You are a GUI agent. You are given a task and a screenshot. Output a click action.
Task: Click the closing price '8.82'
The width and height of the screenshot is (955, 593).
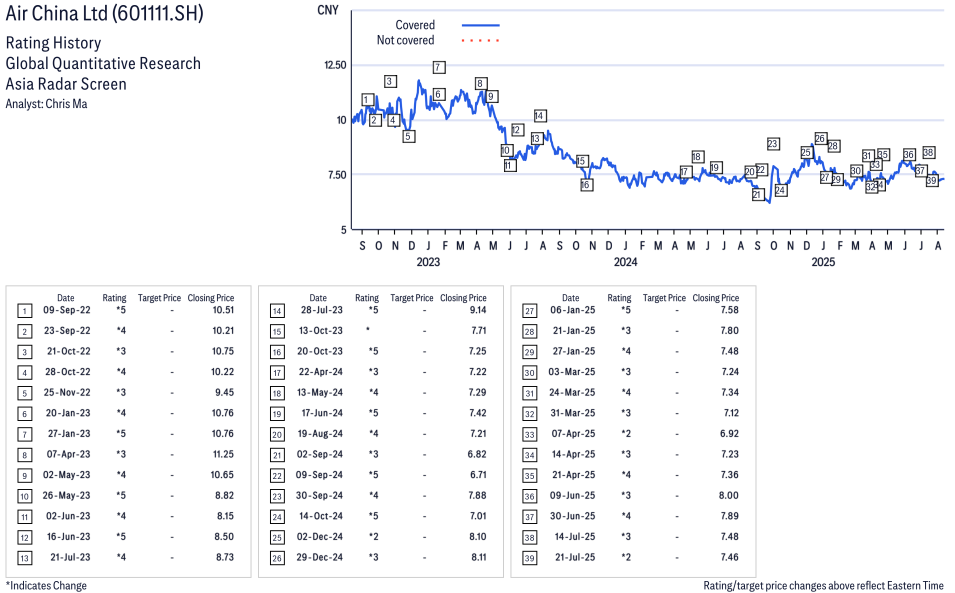coord(224,496)
